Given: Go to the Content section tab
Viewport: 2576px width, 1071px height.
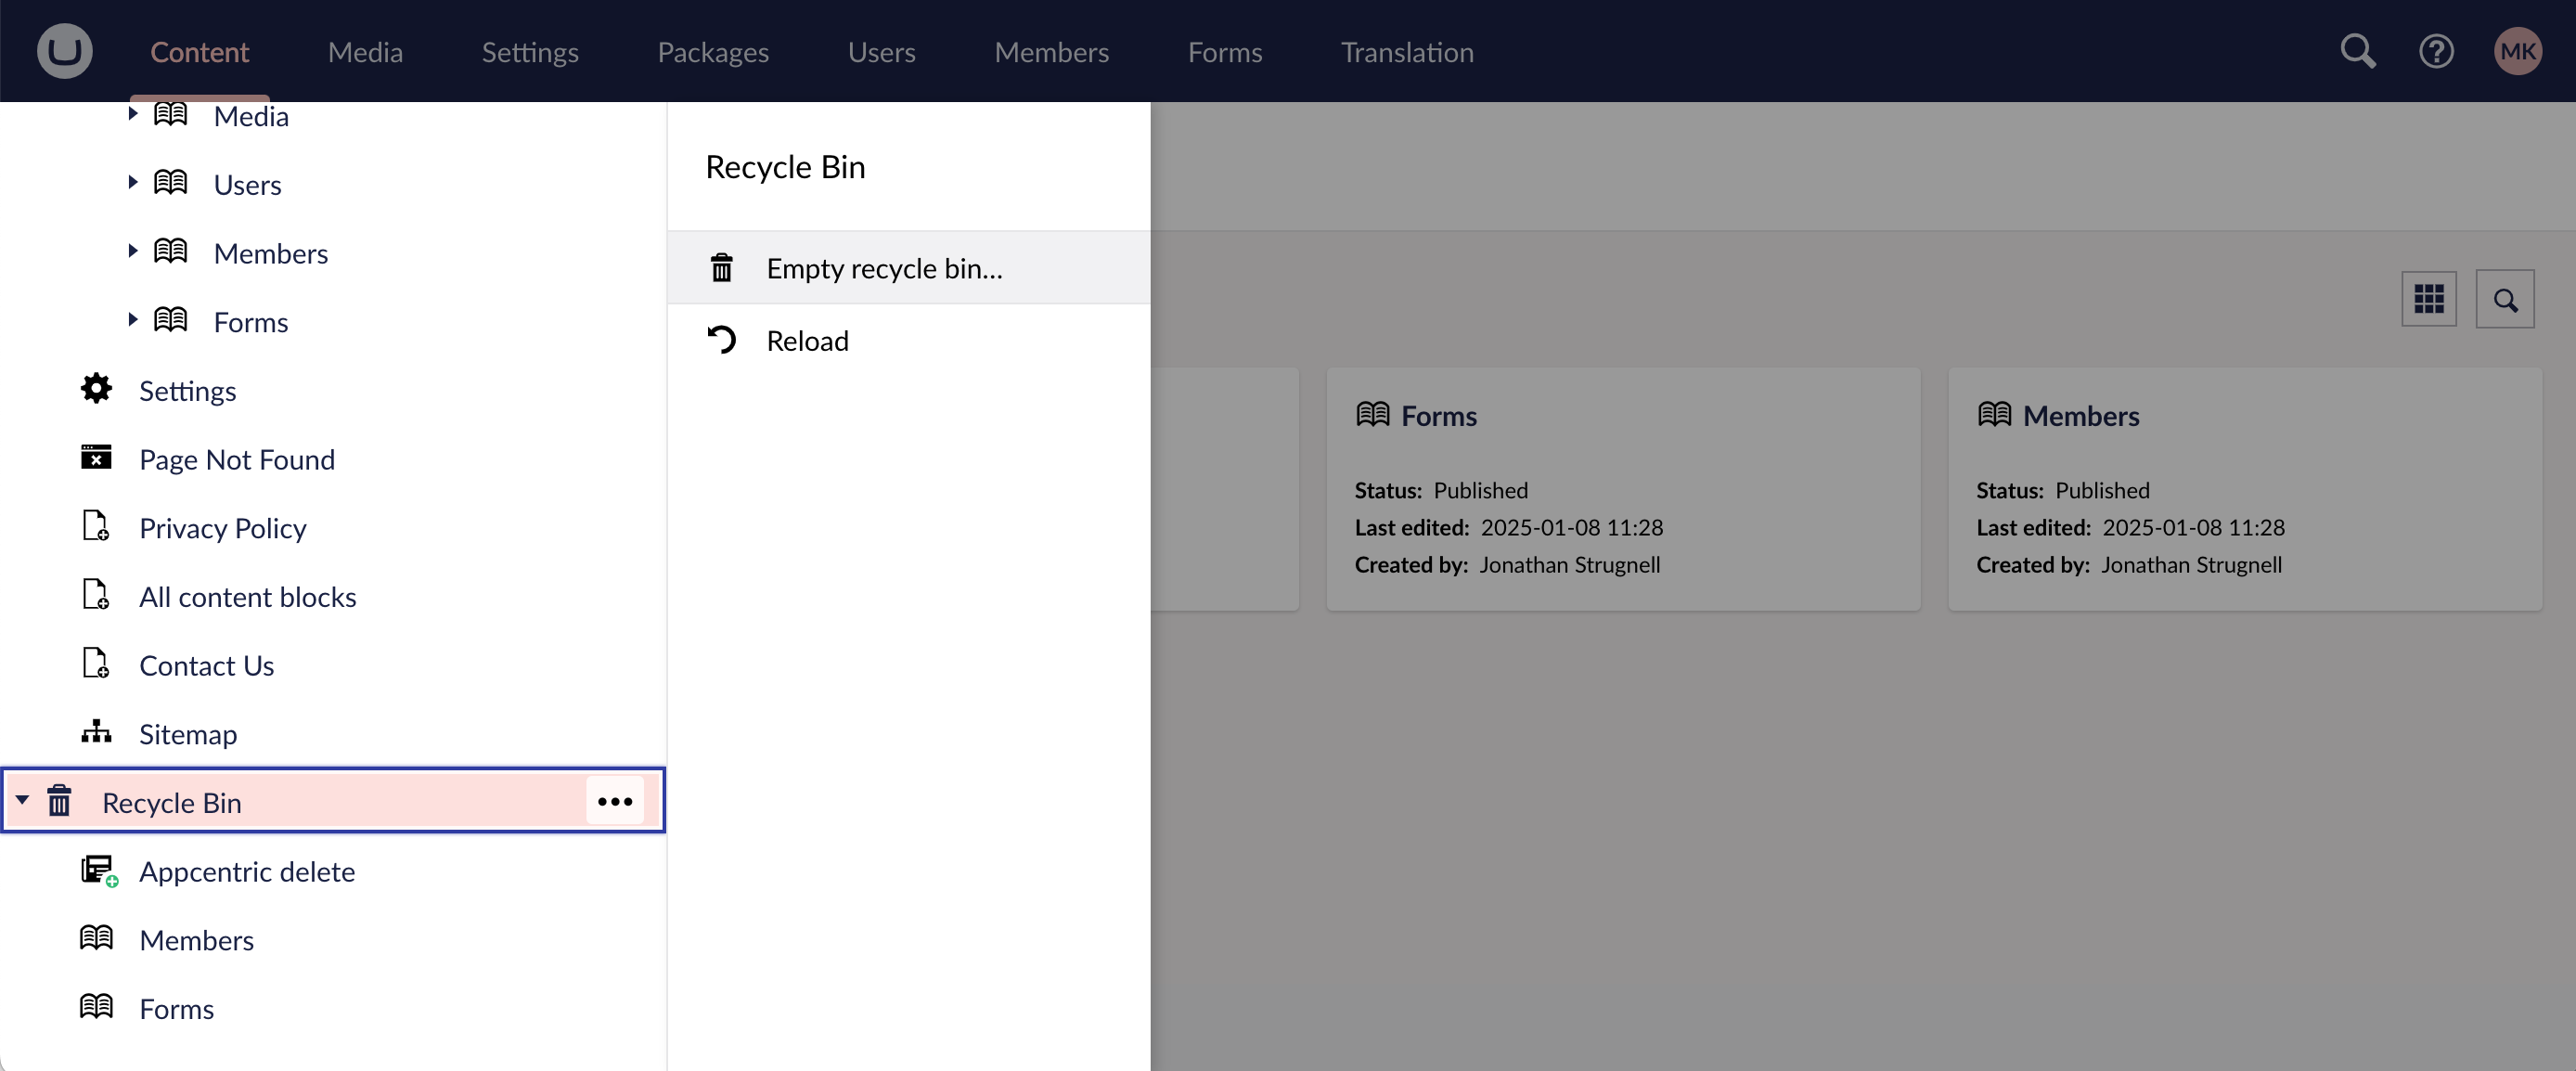Looking at the screenshot, I should pyautogui.click(x=199, y=52).
